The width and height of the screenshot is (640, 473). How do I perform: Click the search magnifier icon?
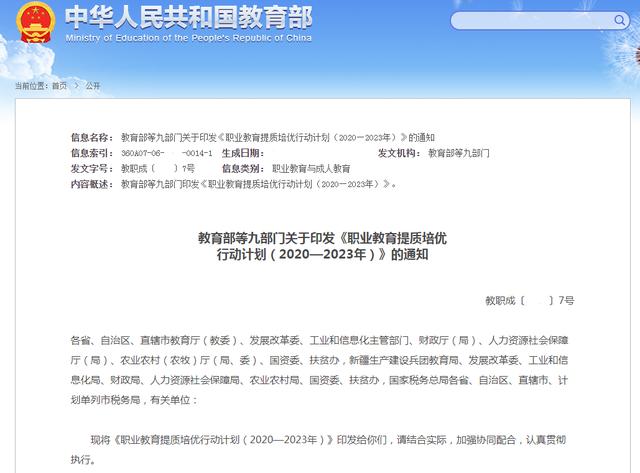pos(619,20)
